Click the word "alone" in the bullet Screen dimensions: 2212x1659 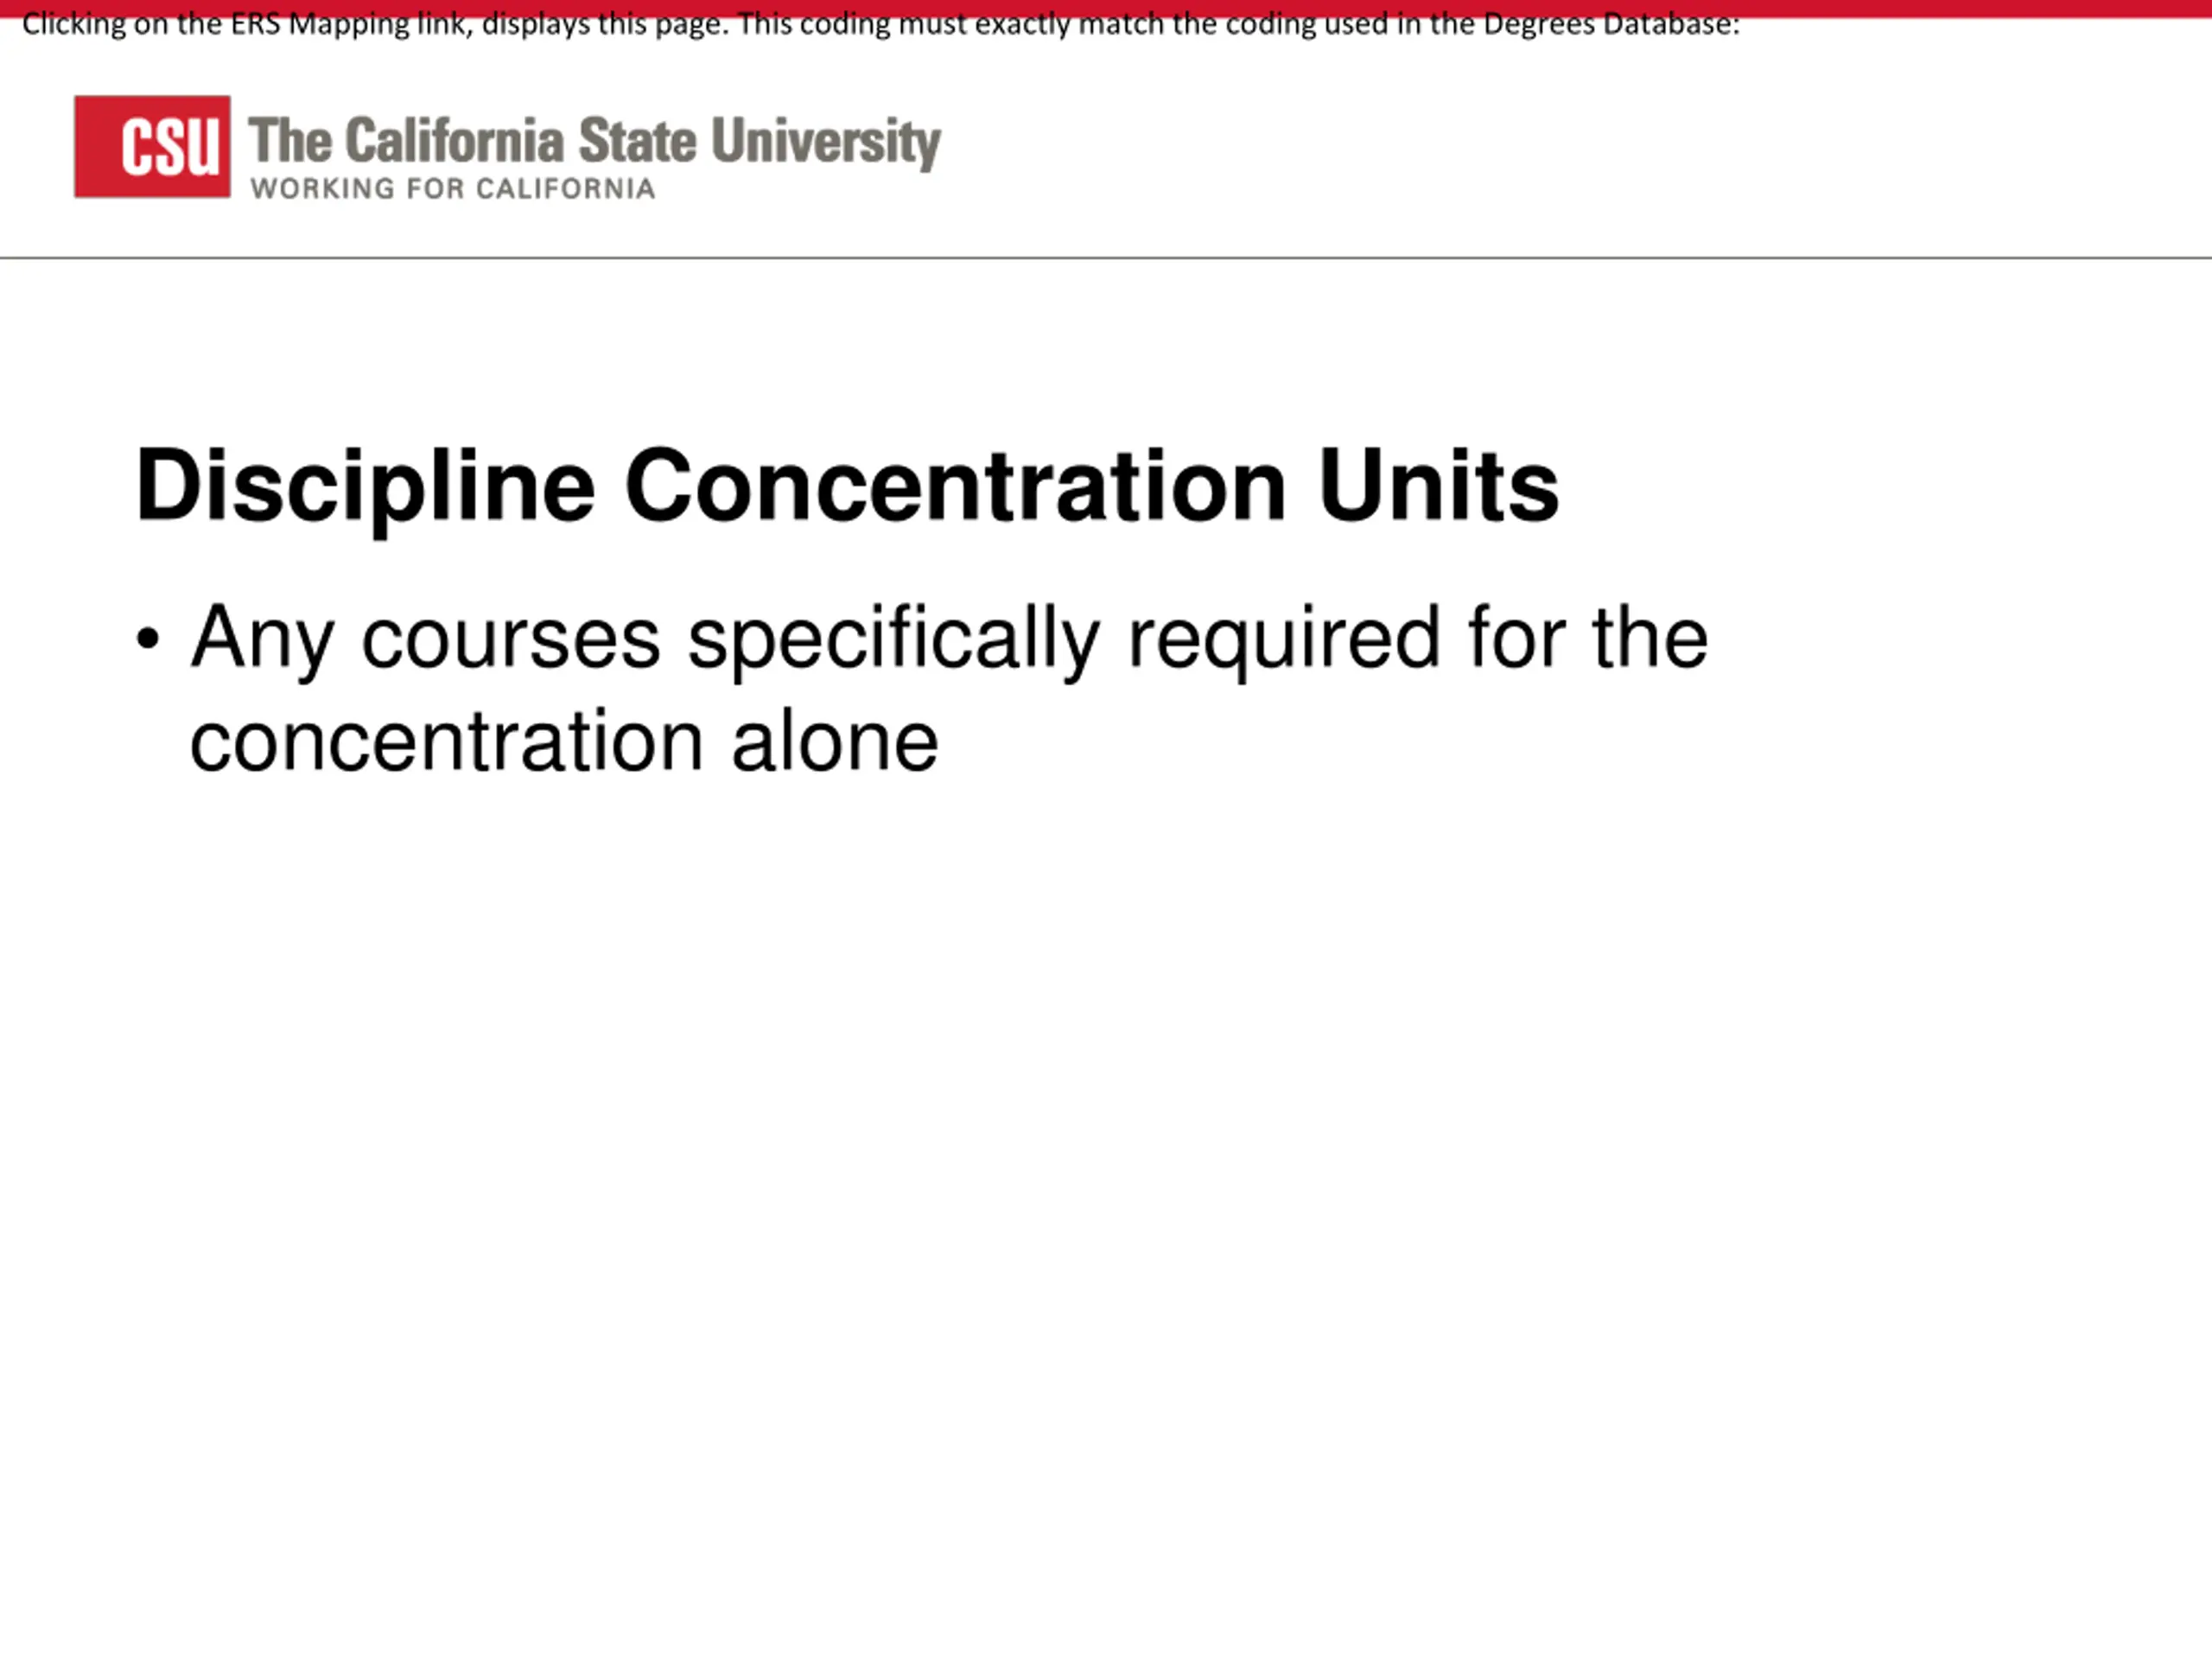click(x=835, y=741)
